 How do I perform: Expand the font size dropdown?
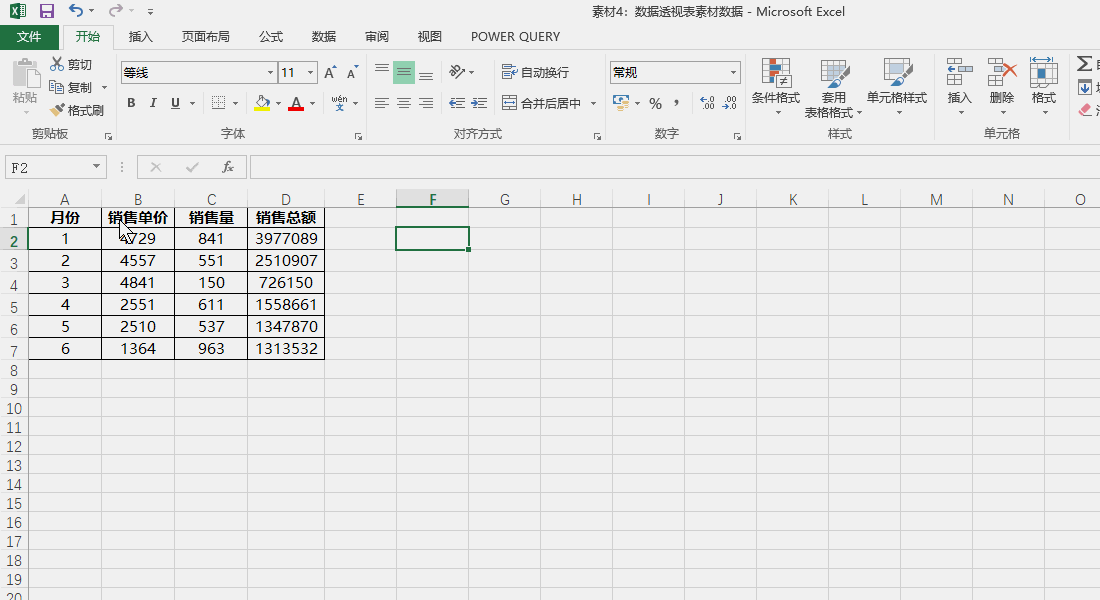click(x=310, y=72)
